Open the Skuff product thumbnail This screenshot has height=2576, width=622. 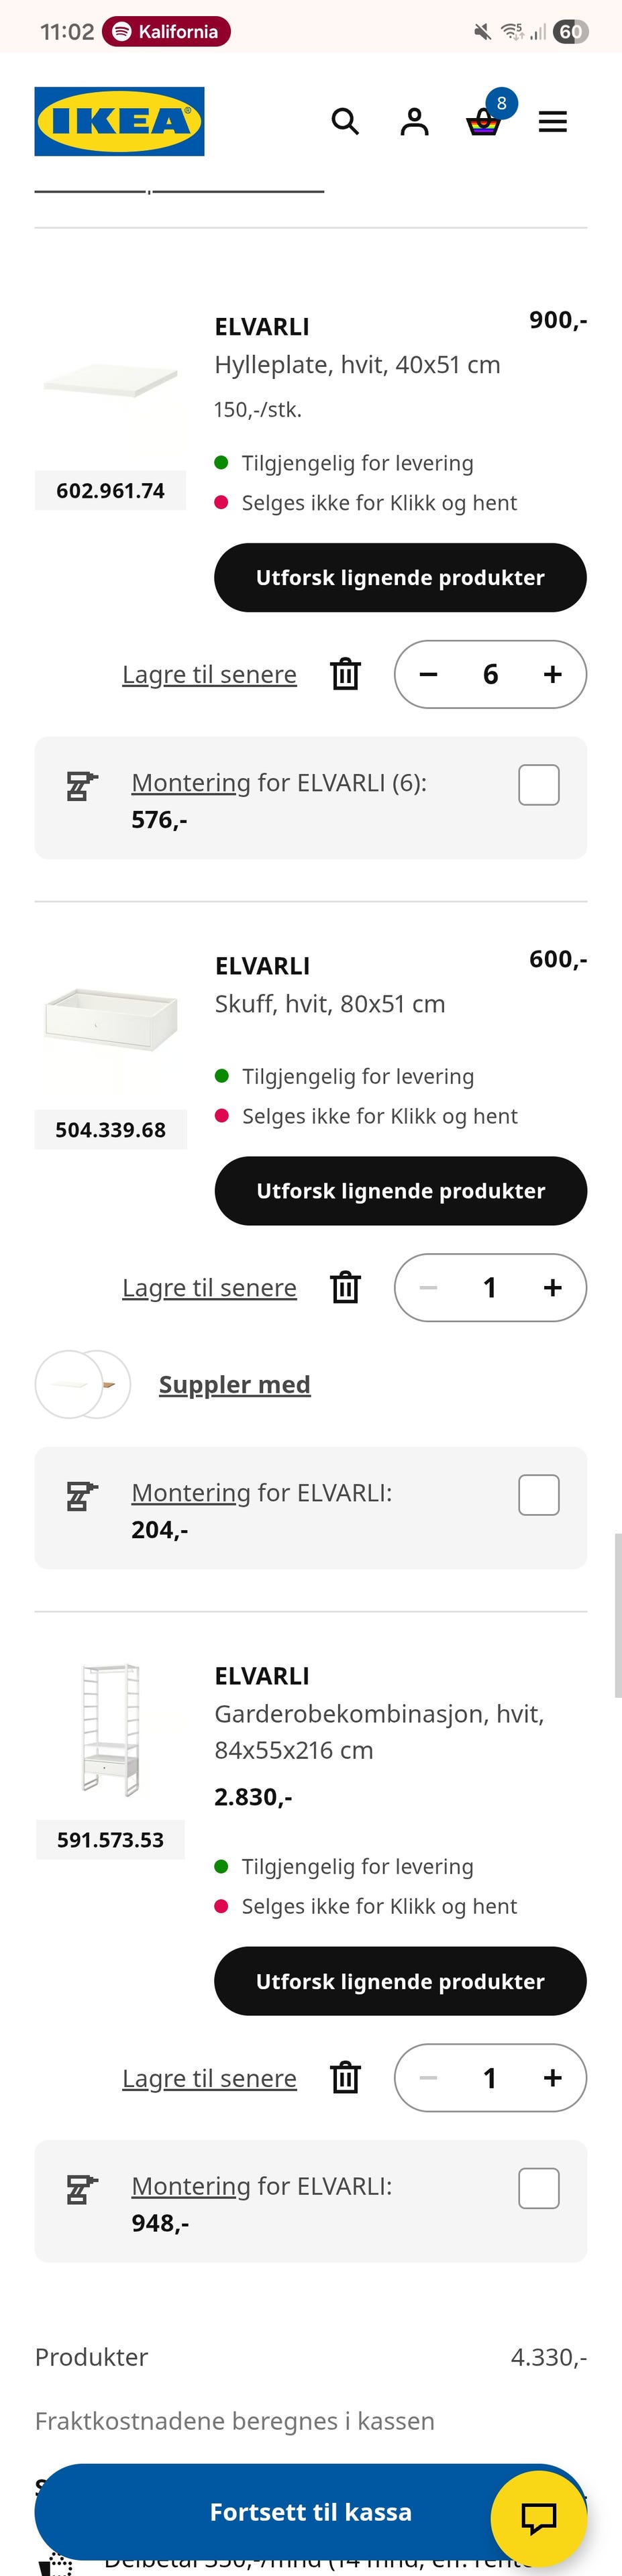tap(110, 1020)
